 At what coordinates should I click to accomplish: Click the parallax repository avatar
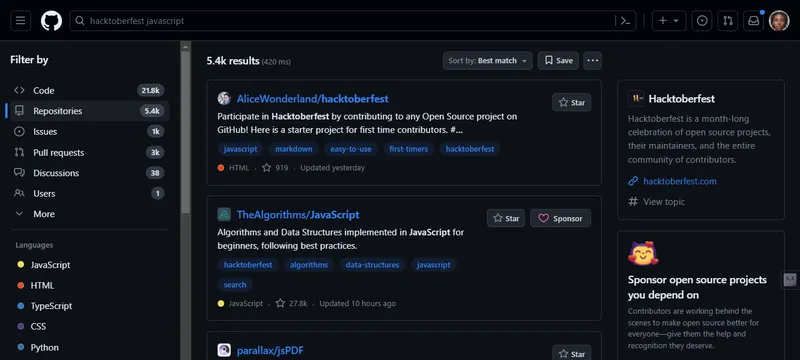tap(224, 350)
